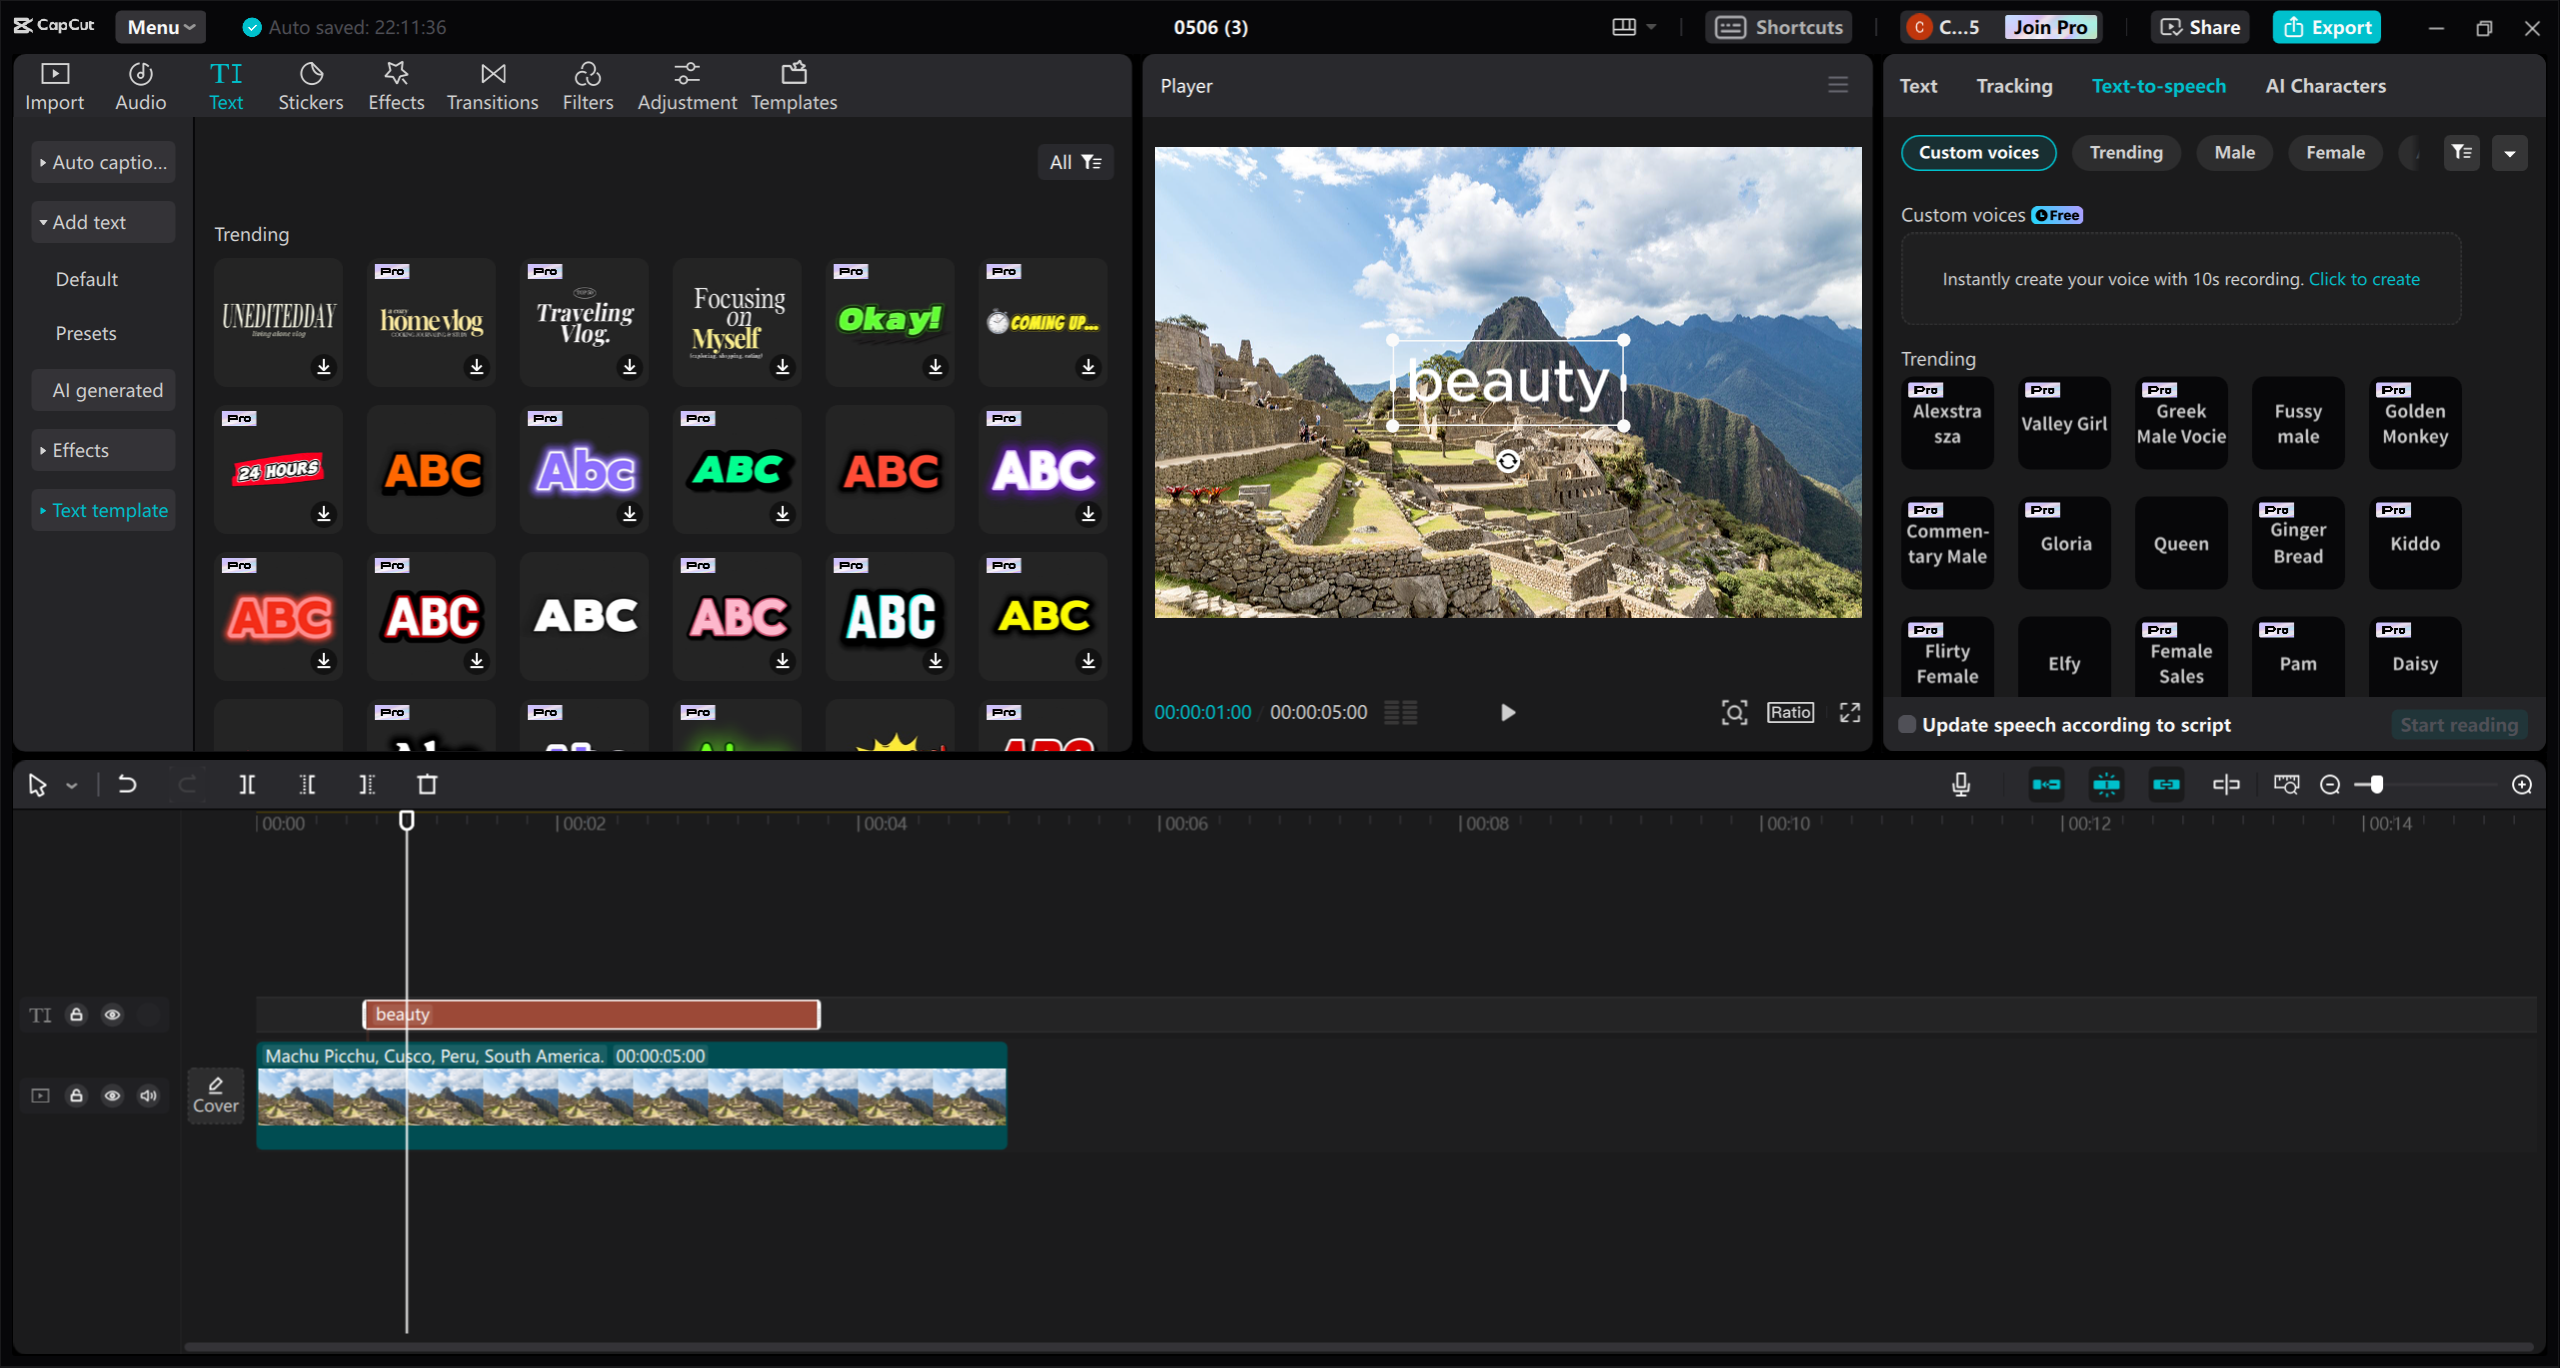Select the Delete icon in timeline toolbar

pyautogui.click(x=427, y=784)
